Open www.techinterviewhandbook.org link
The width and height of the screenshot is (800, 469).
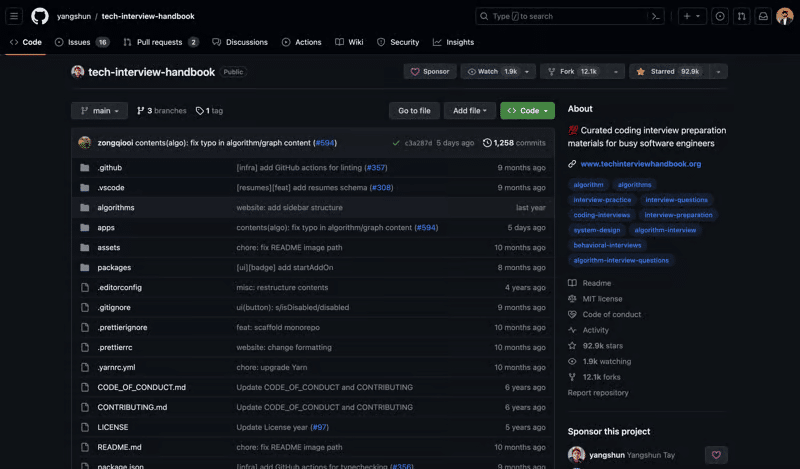[640, 164]
